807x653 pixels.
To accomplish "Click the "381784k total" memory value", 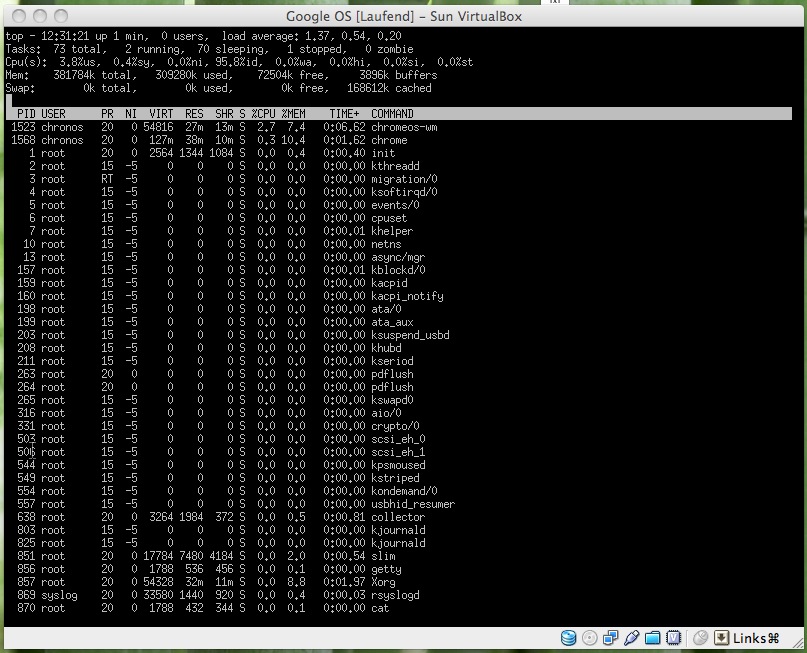I will coord(95,75).
